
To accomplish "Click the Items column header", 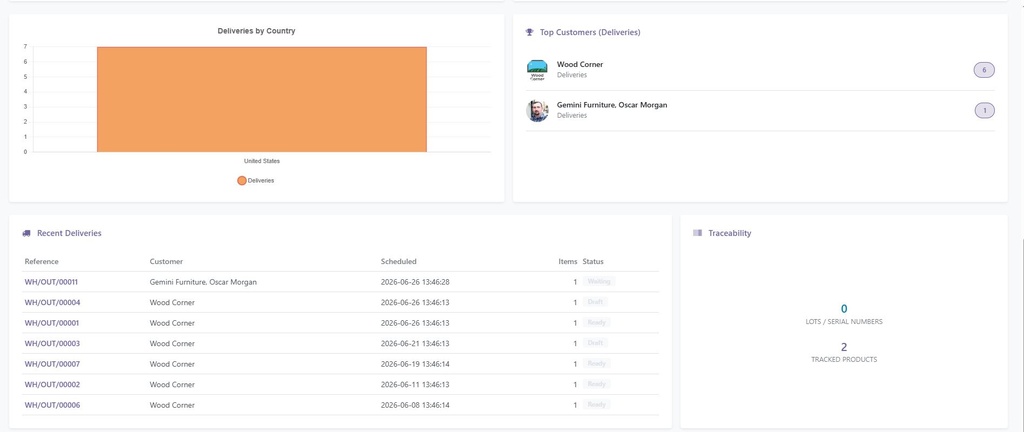I will (568, 262).
